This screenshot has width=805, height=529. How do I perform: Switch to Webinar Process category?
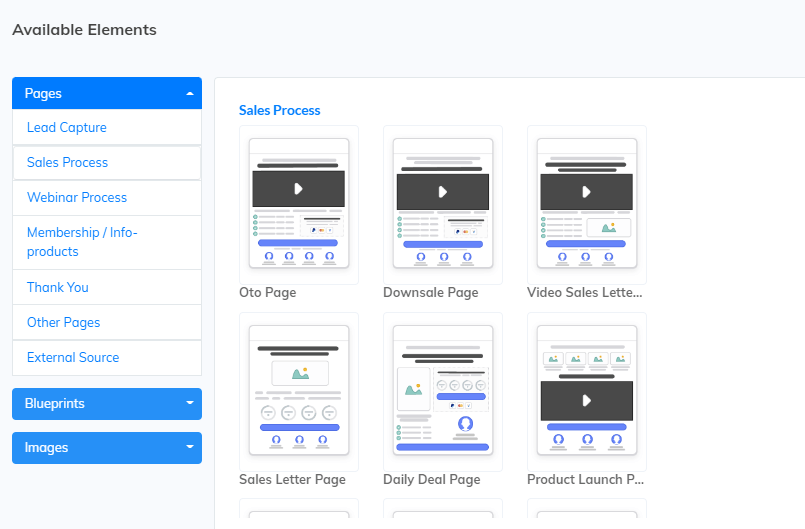coord(77,198)
